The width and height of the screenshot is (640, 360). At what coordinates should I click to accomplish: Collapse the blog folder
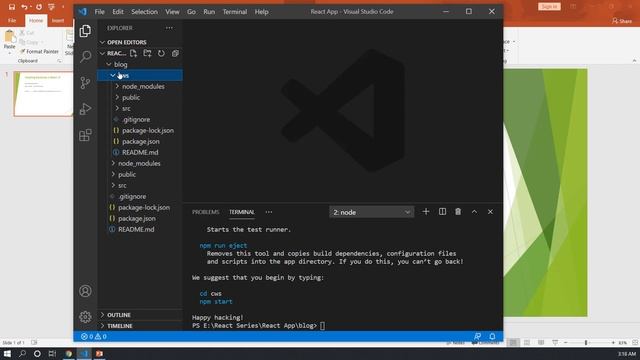(x=109, y=64)
